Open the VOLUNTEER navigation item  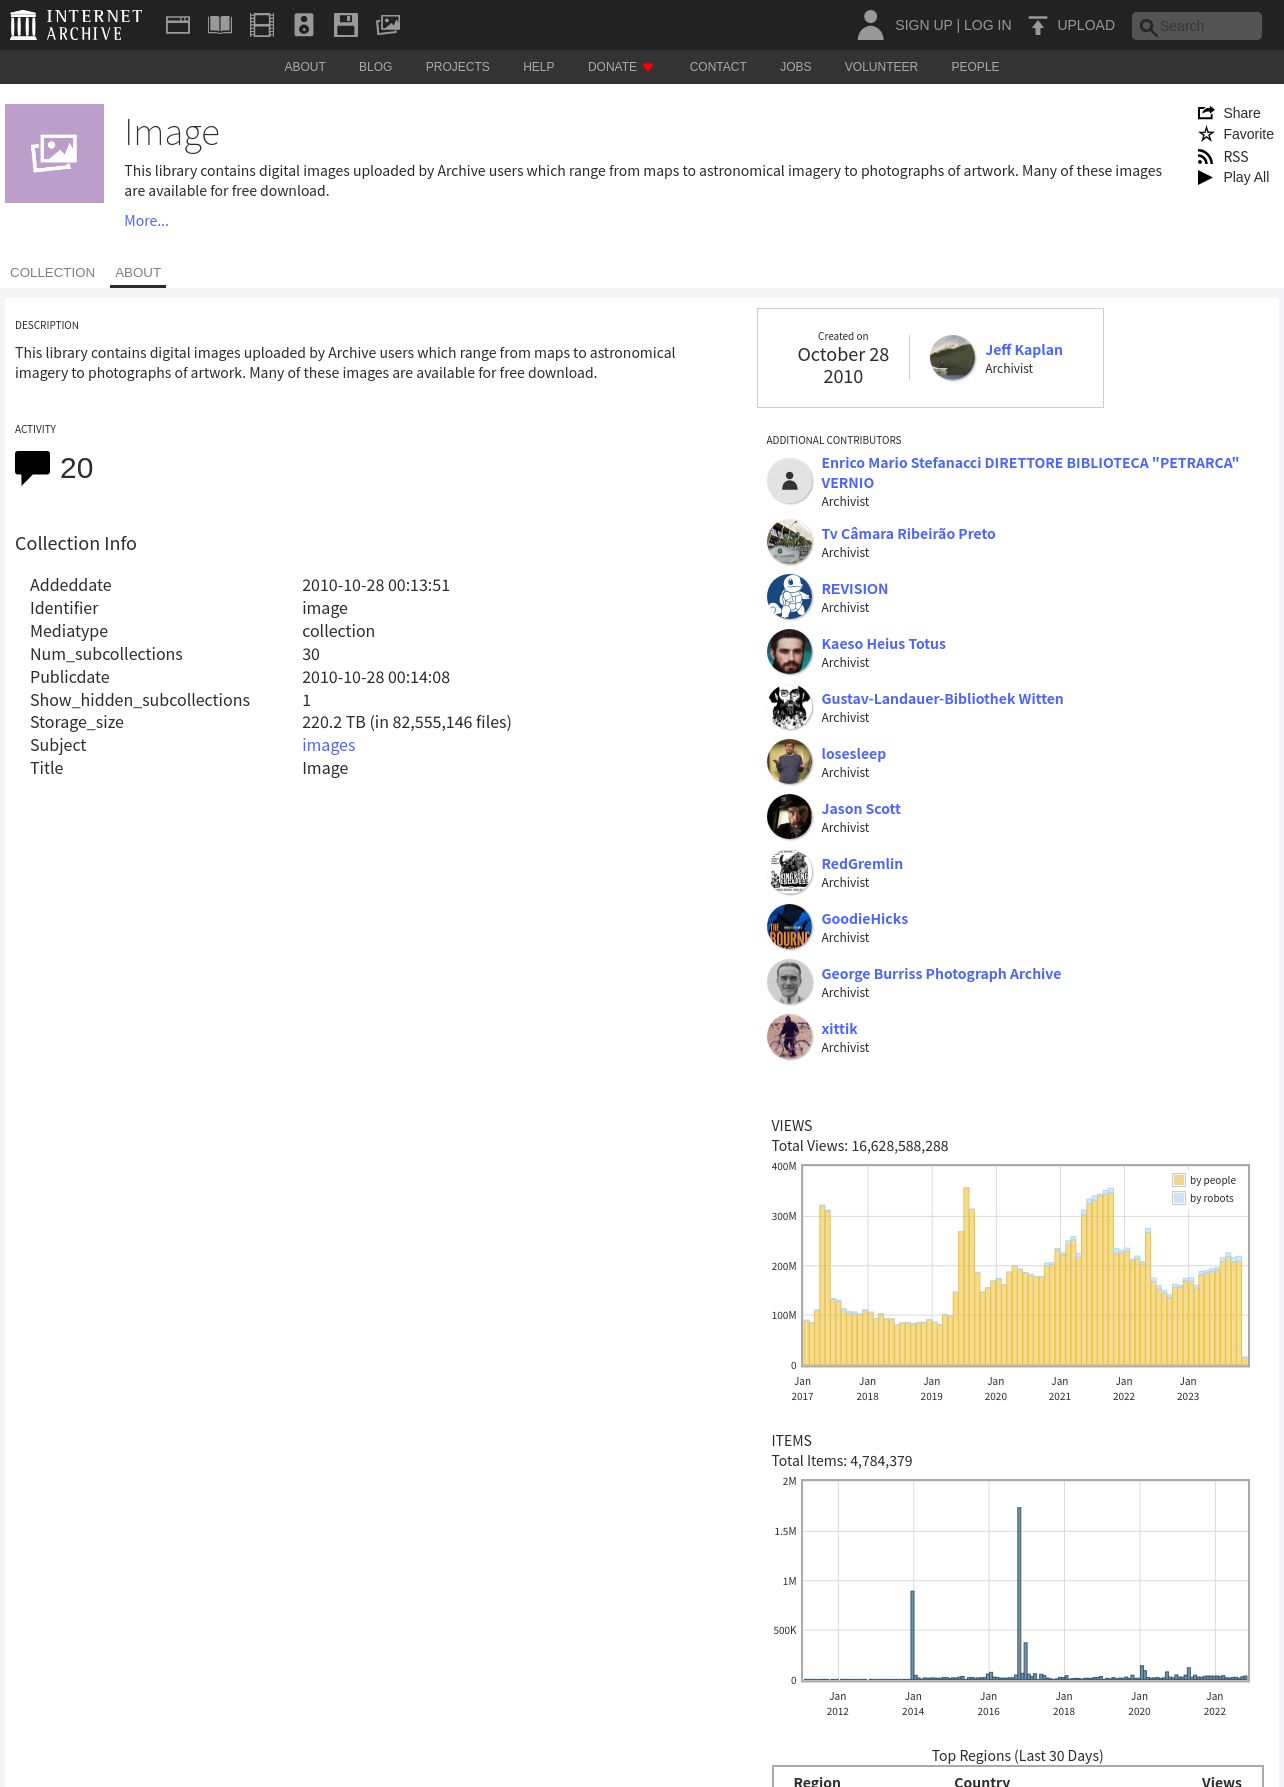[x=881, y=67]
